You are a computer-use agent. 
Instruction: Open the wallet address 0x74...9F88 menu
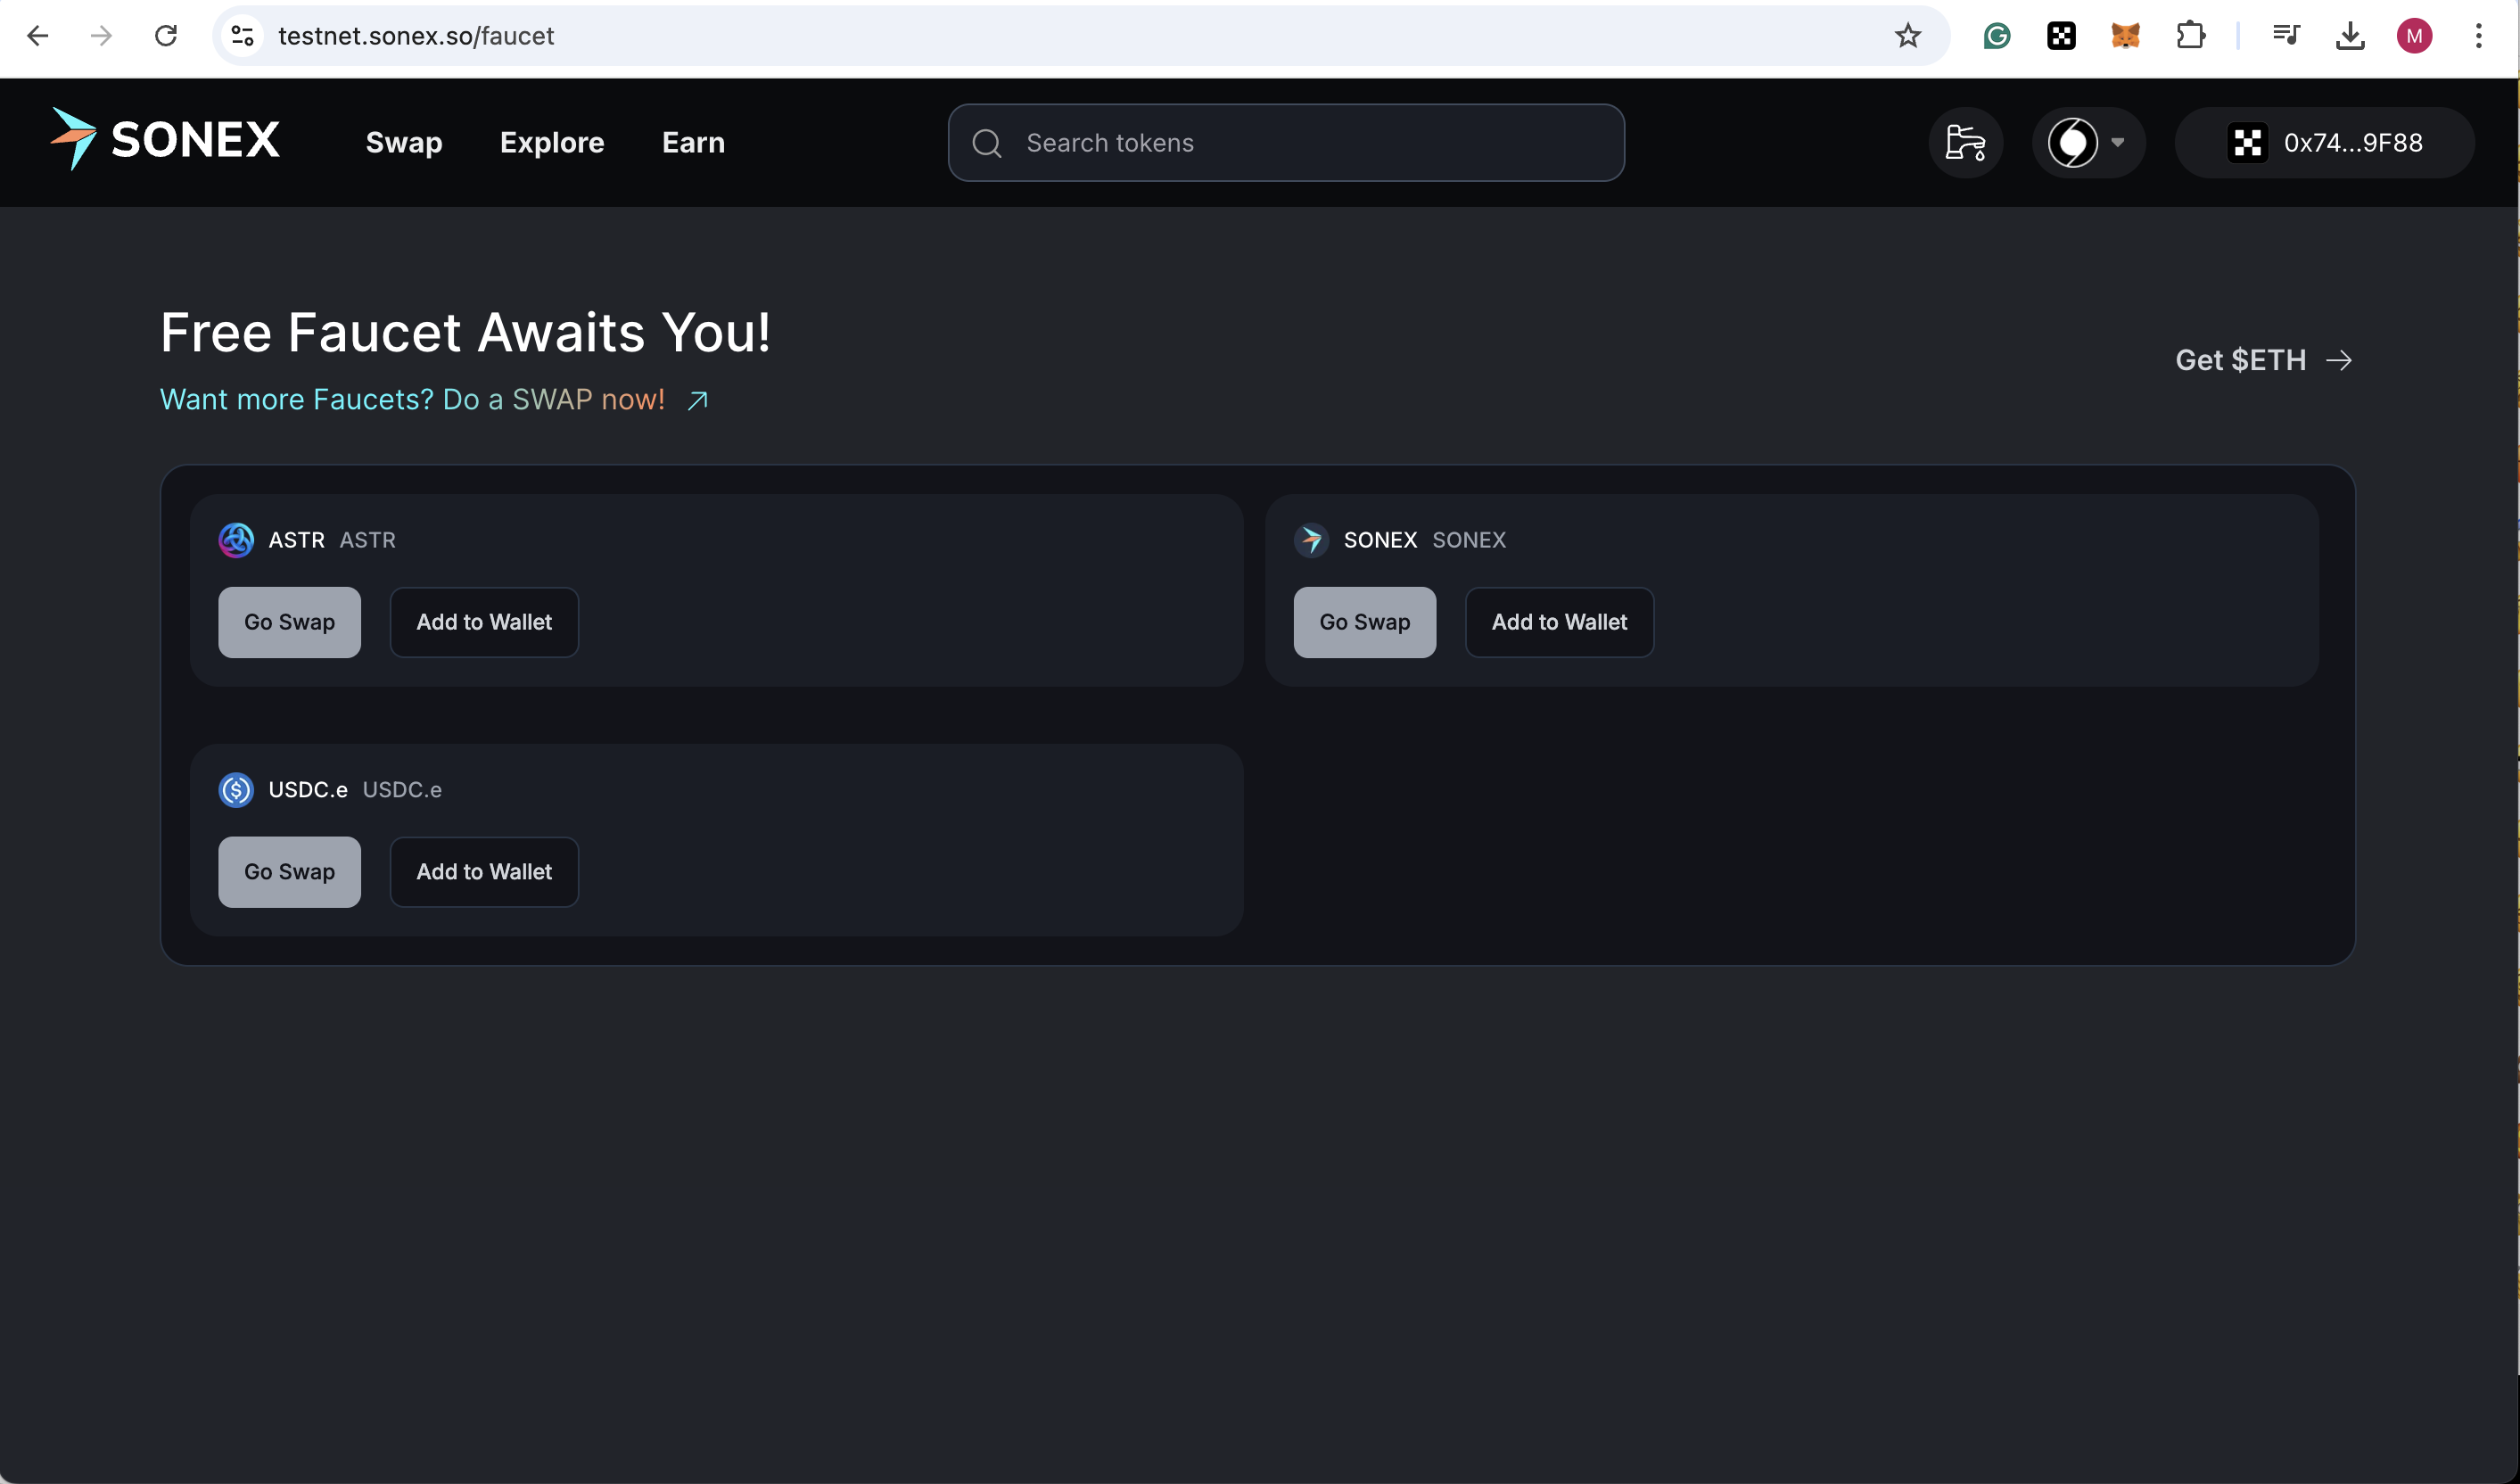[x=2325, y=143]
